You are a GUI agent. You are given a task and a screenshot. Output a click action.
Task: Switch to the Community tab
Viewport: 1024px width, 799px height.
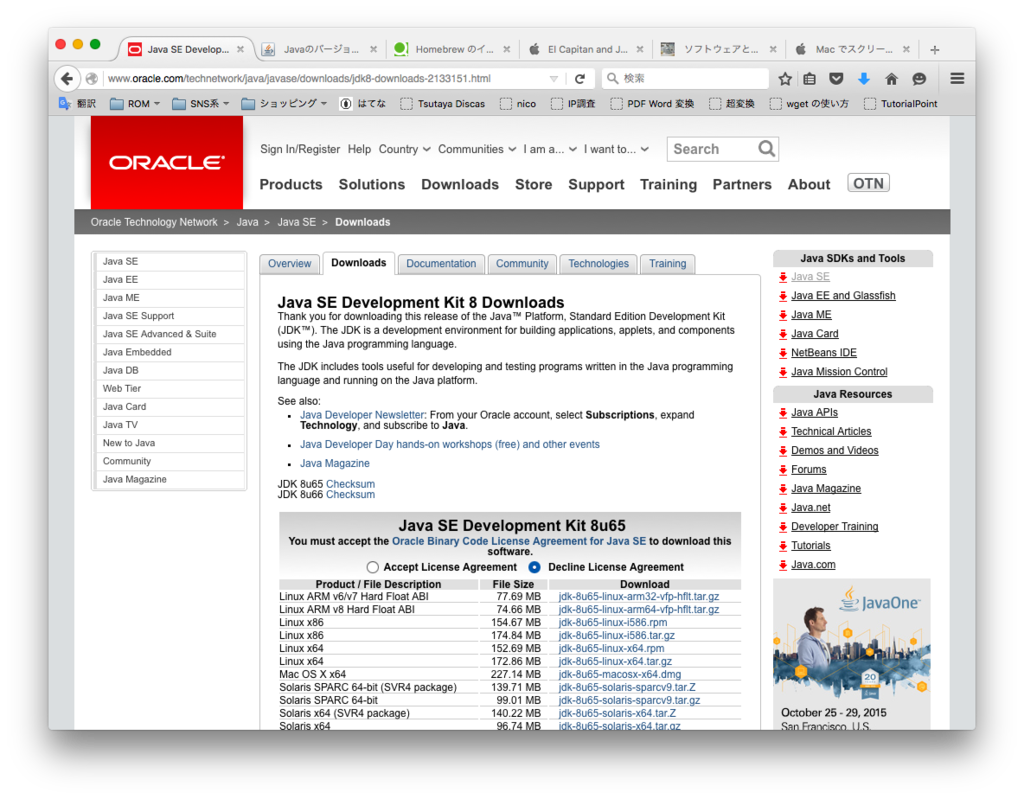pyautogui.click(x=522, y=263)
